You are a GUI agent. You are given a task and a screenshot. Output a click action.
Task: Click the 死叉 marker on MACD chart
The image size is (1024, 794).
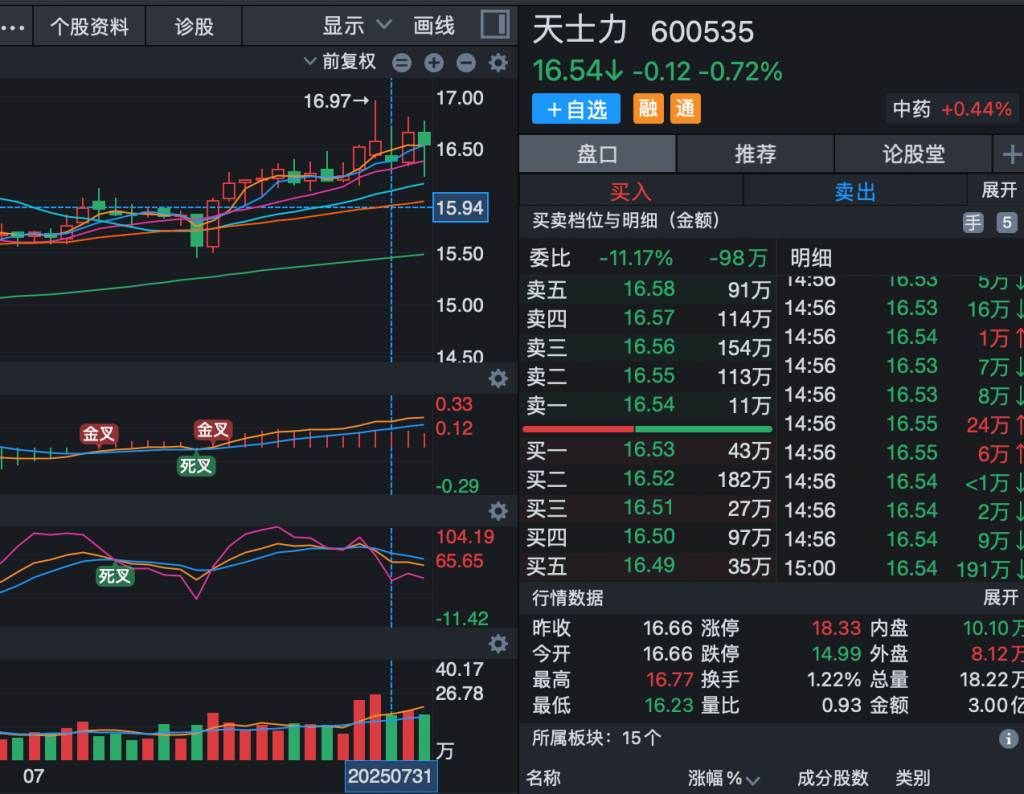196,466
